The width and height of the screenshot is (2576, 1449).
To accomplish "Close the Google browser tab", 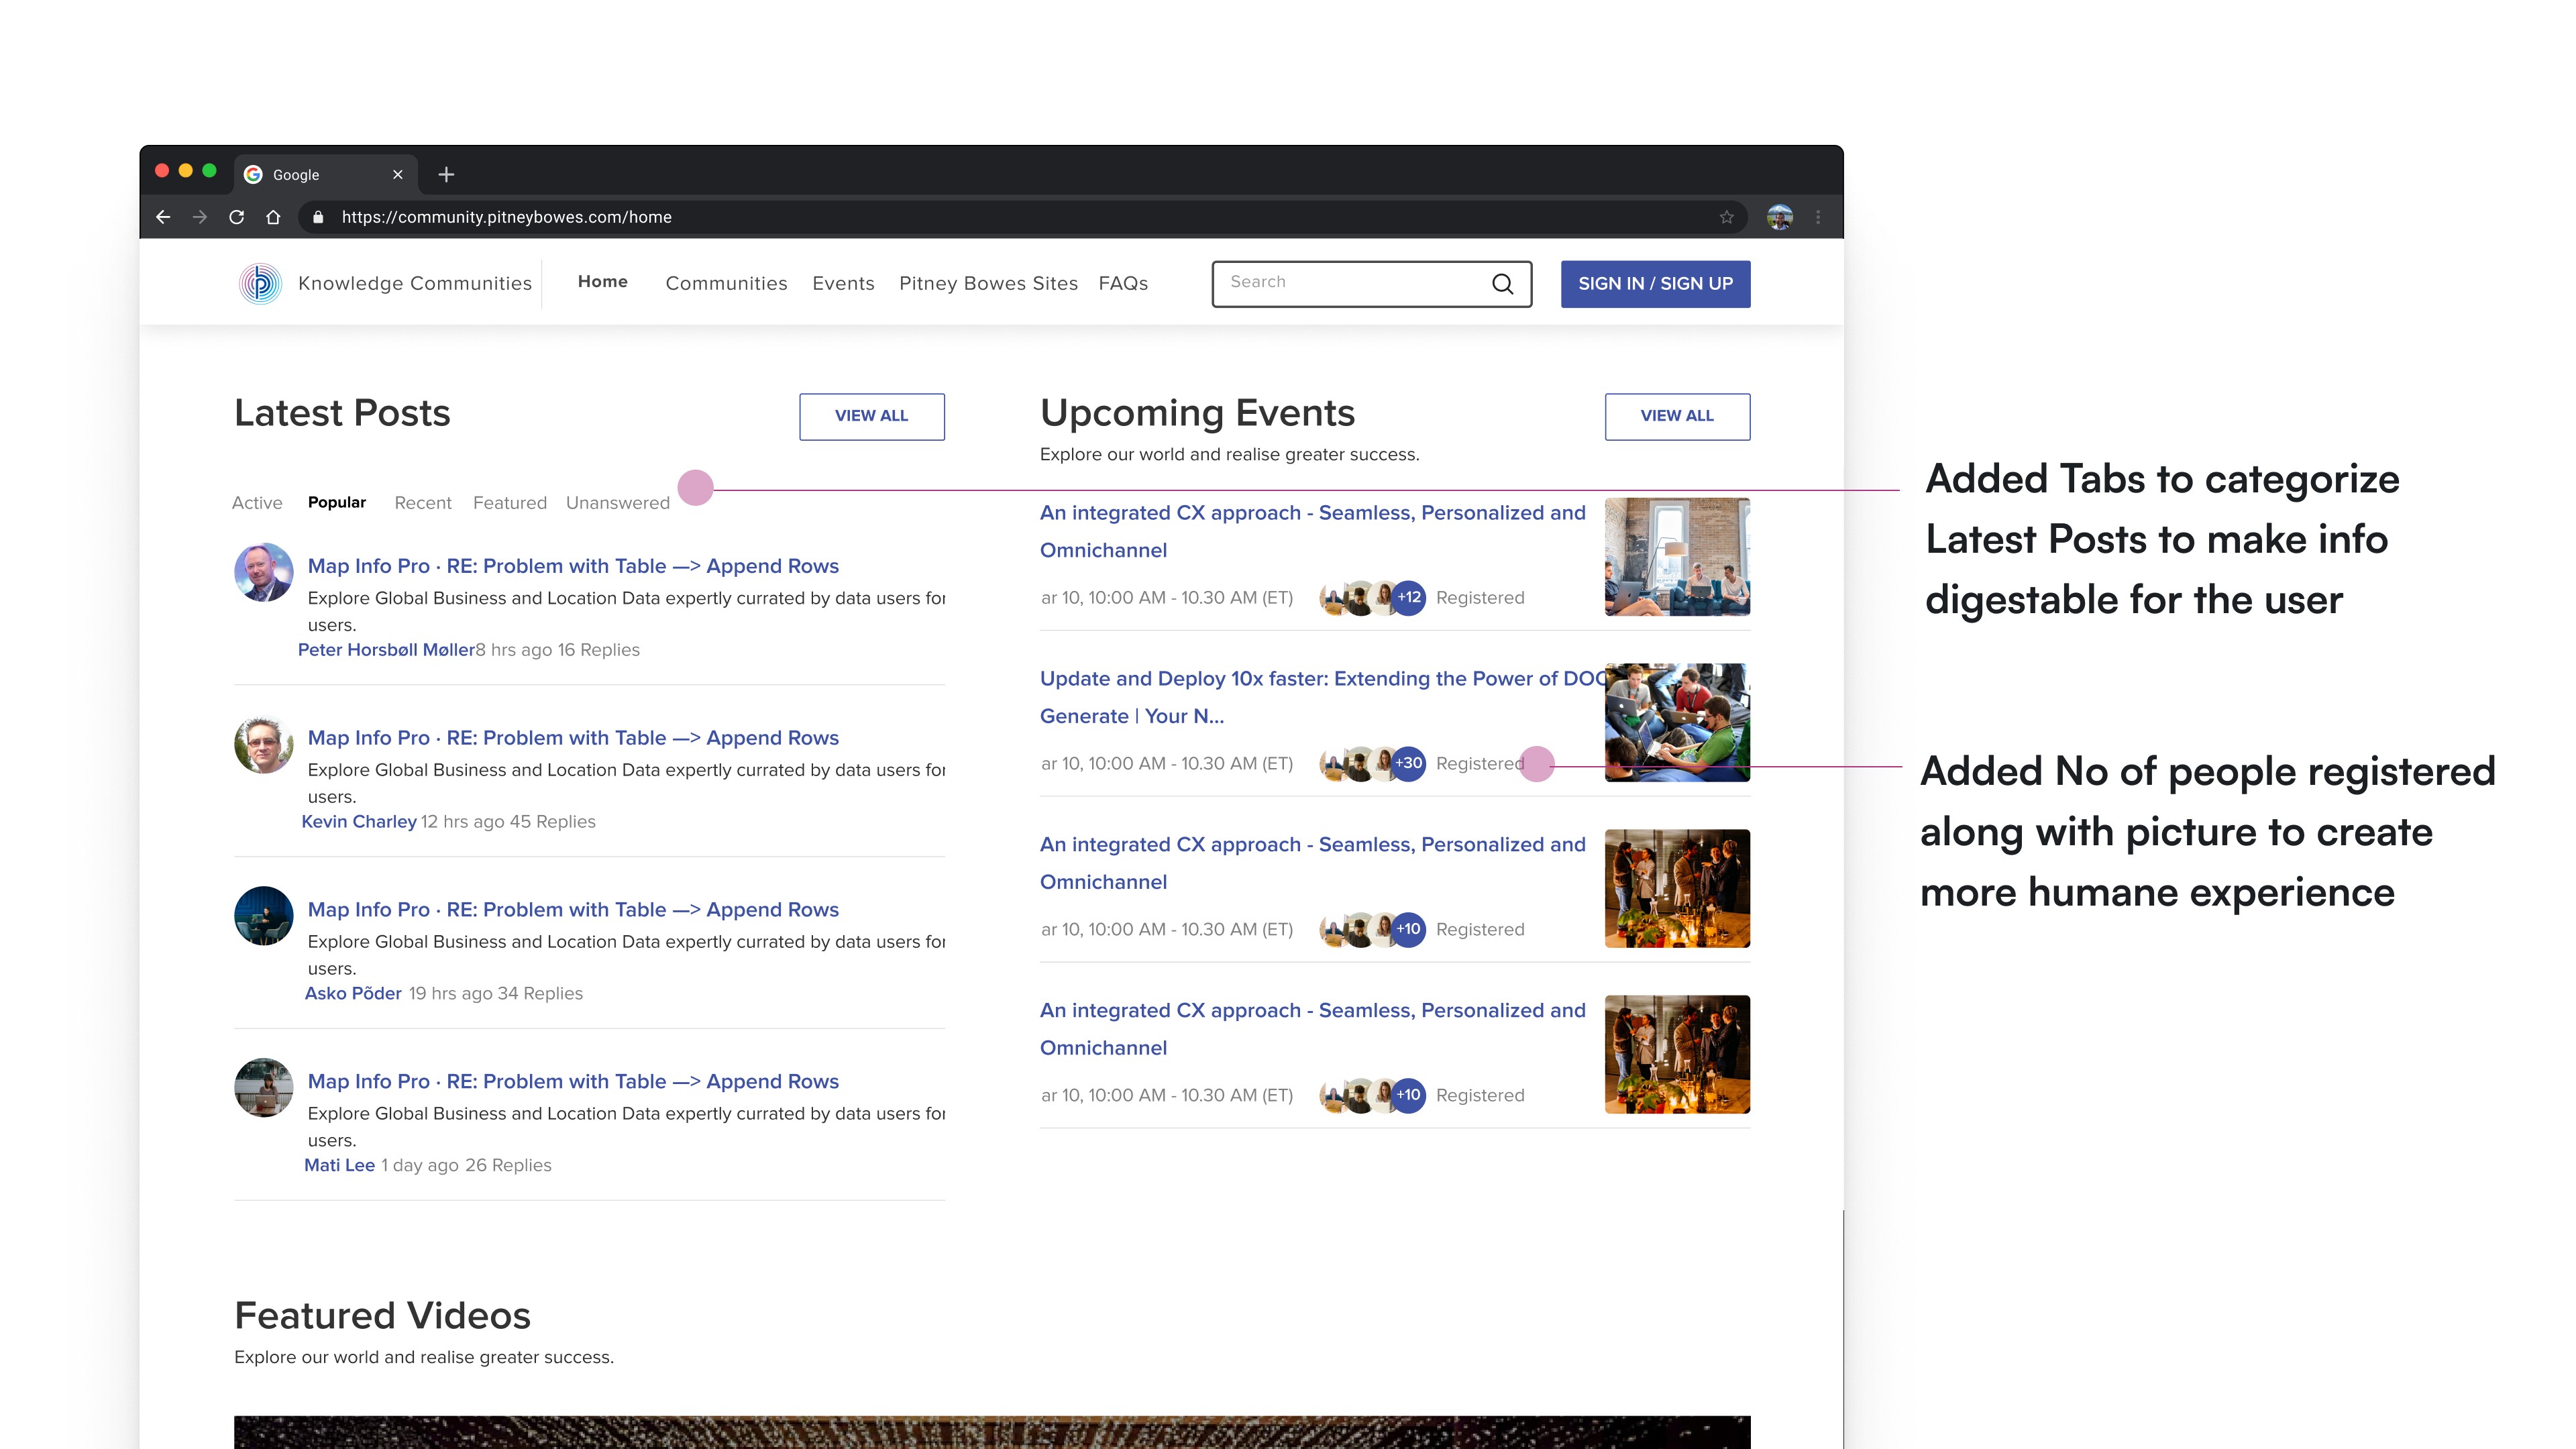I will click(x=398, y=174).
